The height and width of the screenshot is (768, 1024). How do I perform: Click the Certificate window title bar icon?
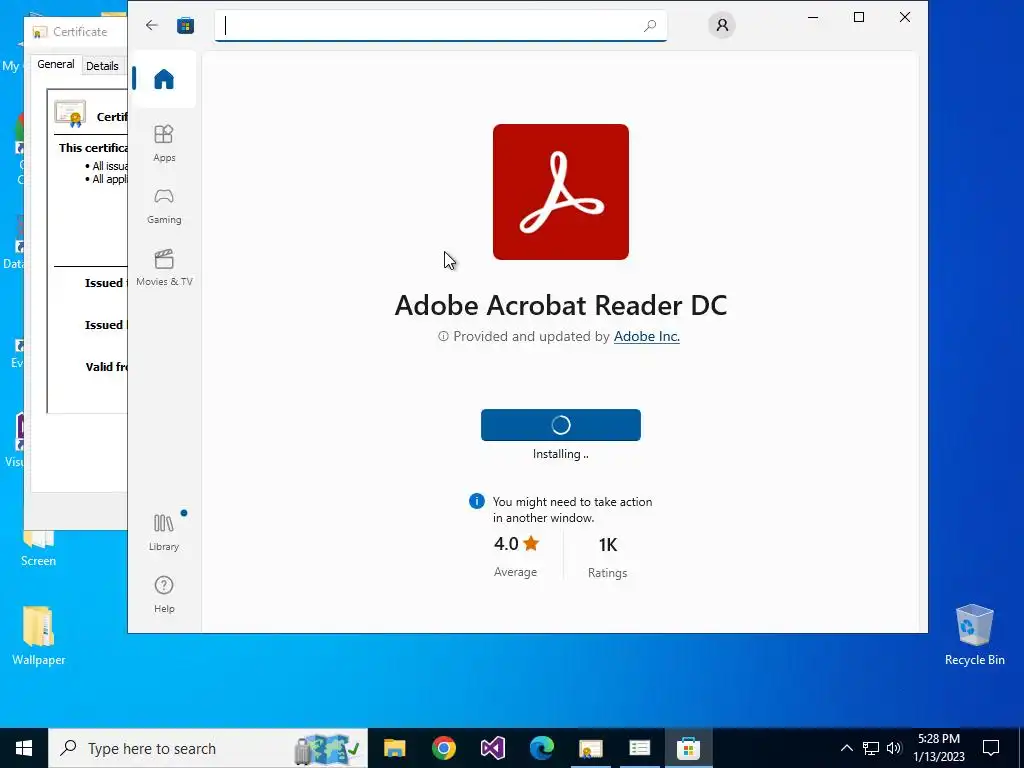[40, 31]
